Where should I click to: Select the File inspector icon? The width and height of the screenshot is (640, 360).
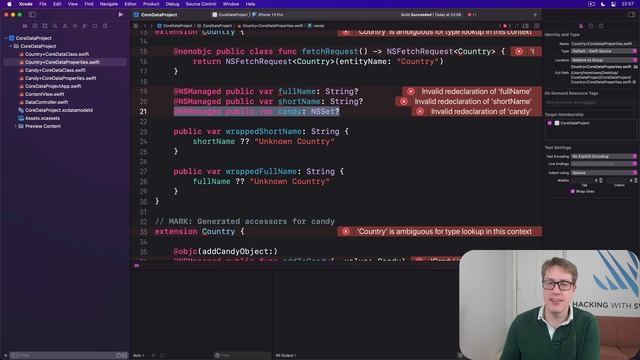(x=581, y=26)
